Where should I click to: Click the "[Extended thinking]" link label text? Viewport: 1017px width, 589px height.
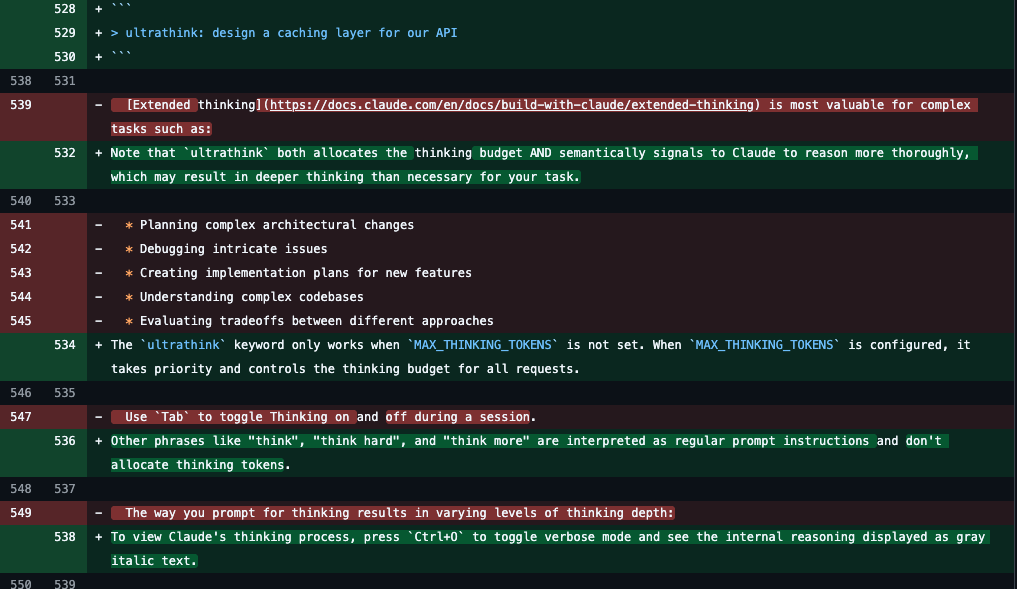[x=194, y=105]
